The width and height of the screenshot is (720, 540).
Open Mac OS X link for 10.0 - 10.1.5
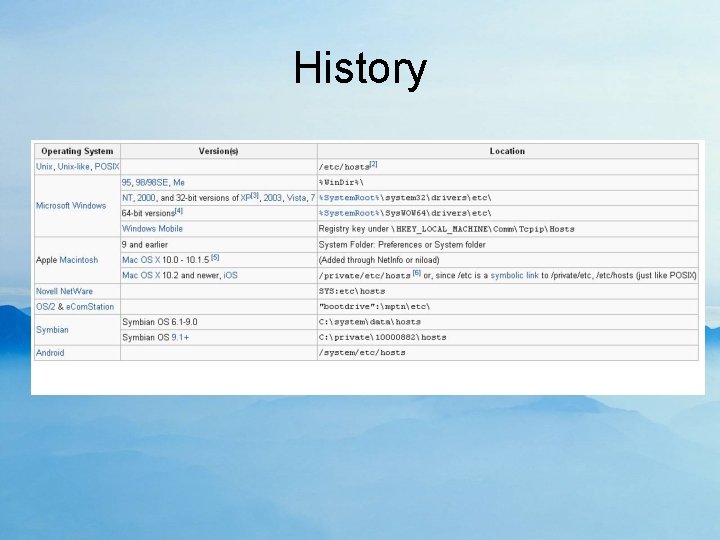coord(141,260)
